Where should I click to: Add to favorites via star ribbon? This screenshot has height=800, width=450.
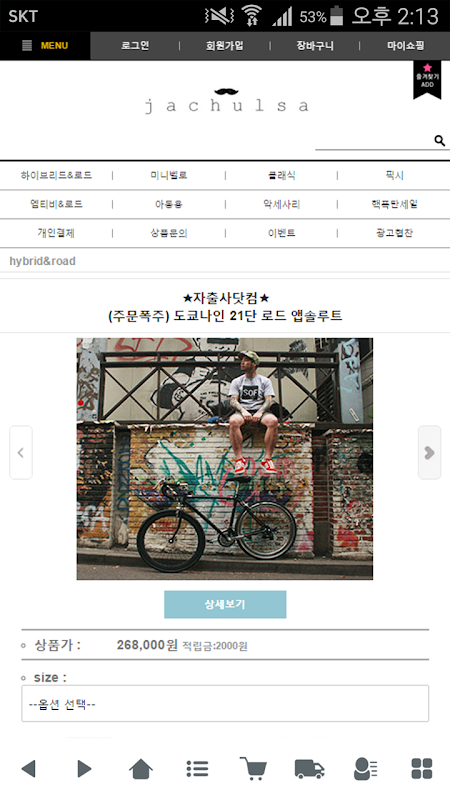[x=427, y=80]
